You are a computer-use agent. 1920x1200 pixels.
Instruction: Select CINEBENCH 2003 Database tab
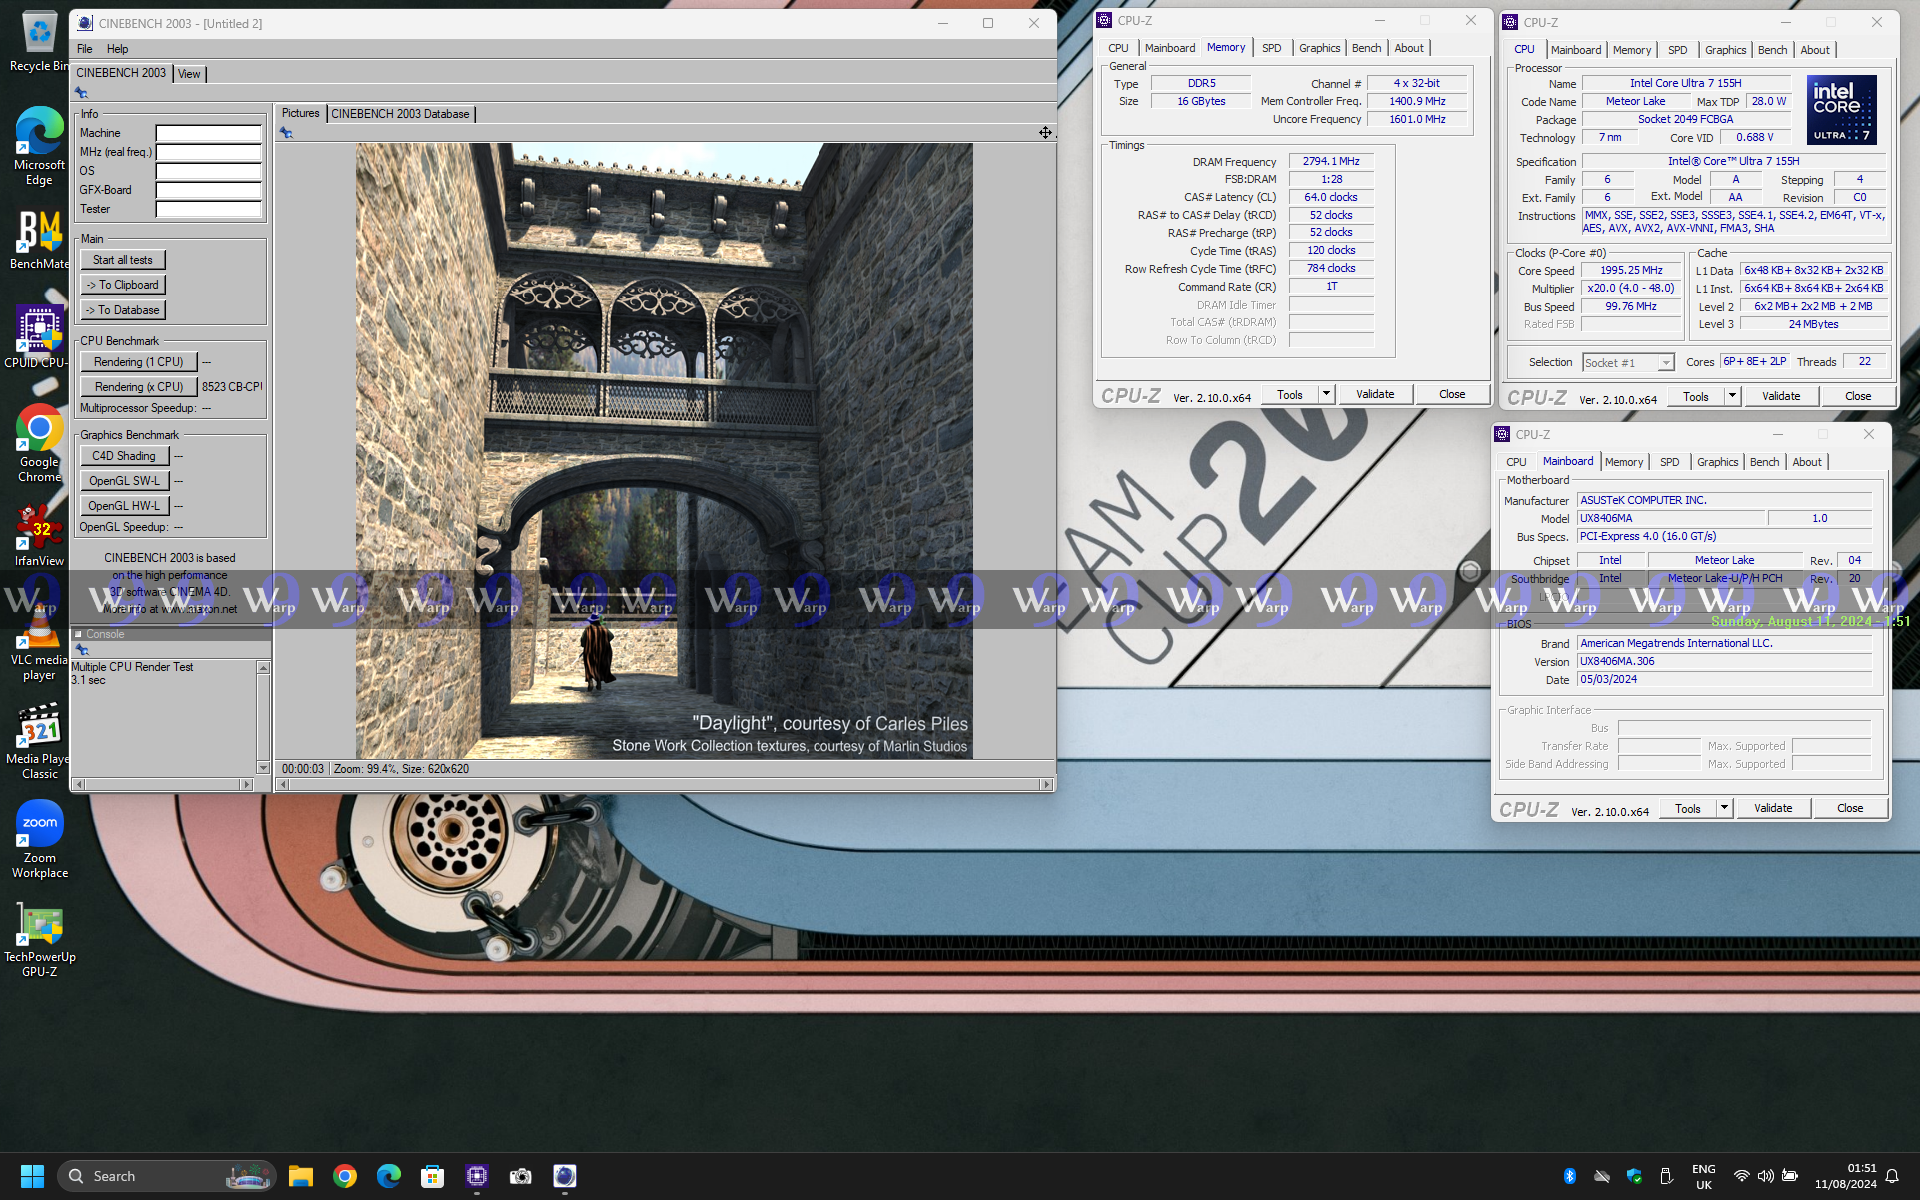point(400,114)
